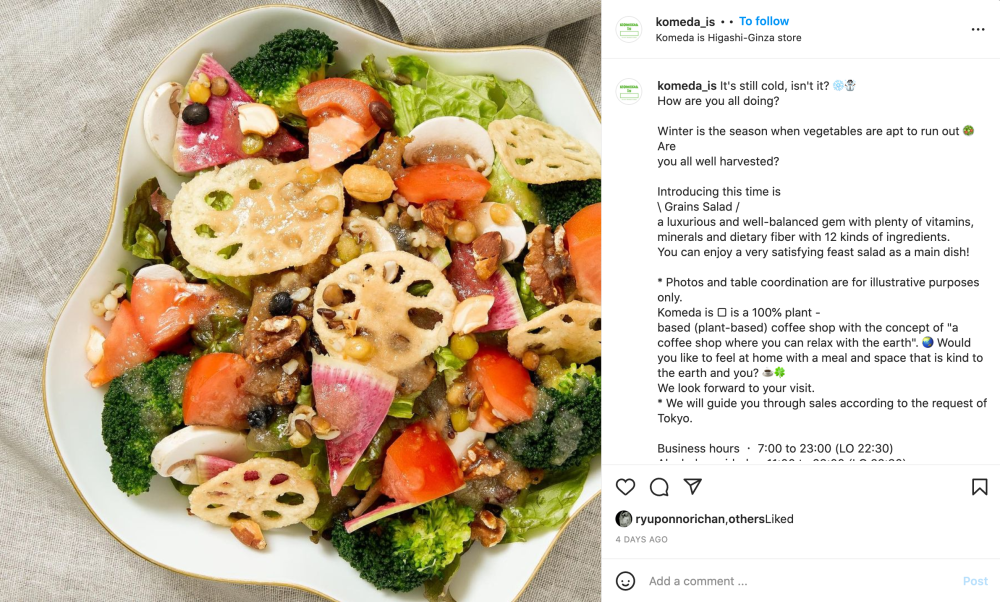1000x602 pixels.
Task: Click komeda_is avatar beside the caption
Action: pos(628,92)
